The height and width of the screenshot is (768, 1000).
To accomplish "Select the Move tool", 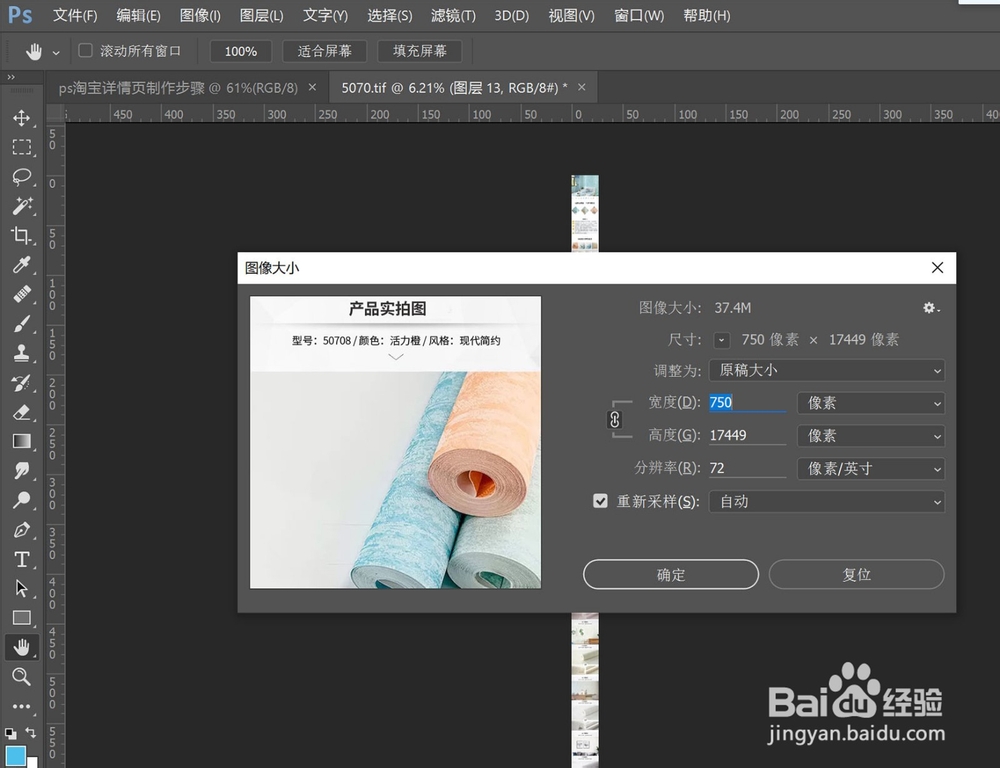I will click(x=22, y=119).
